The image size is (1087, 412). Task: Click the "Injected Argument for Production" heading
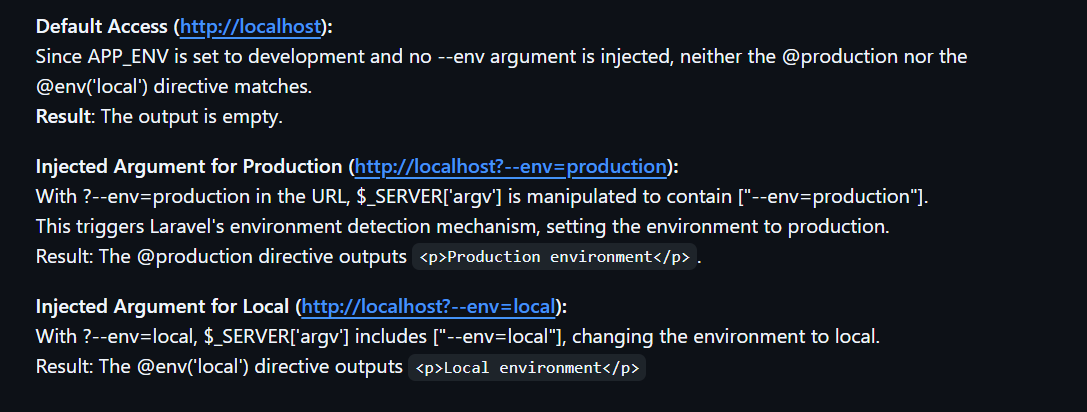pyautogui.click(x=189, y=167)
